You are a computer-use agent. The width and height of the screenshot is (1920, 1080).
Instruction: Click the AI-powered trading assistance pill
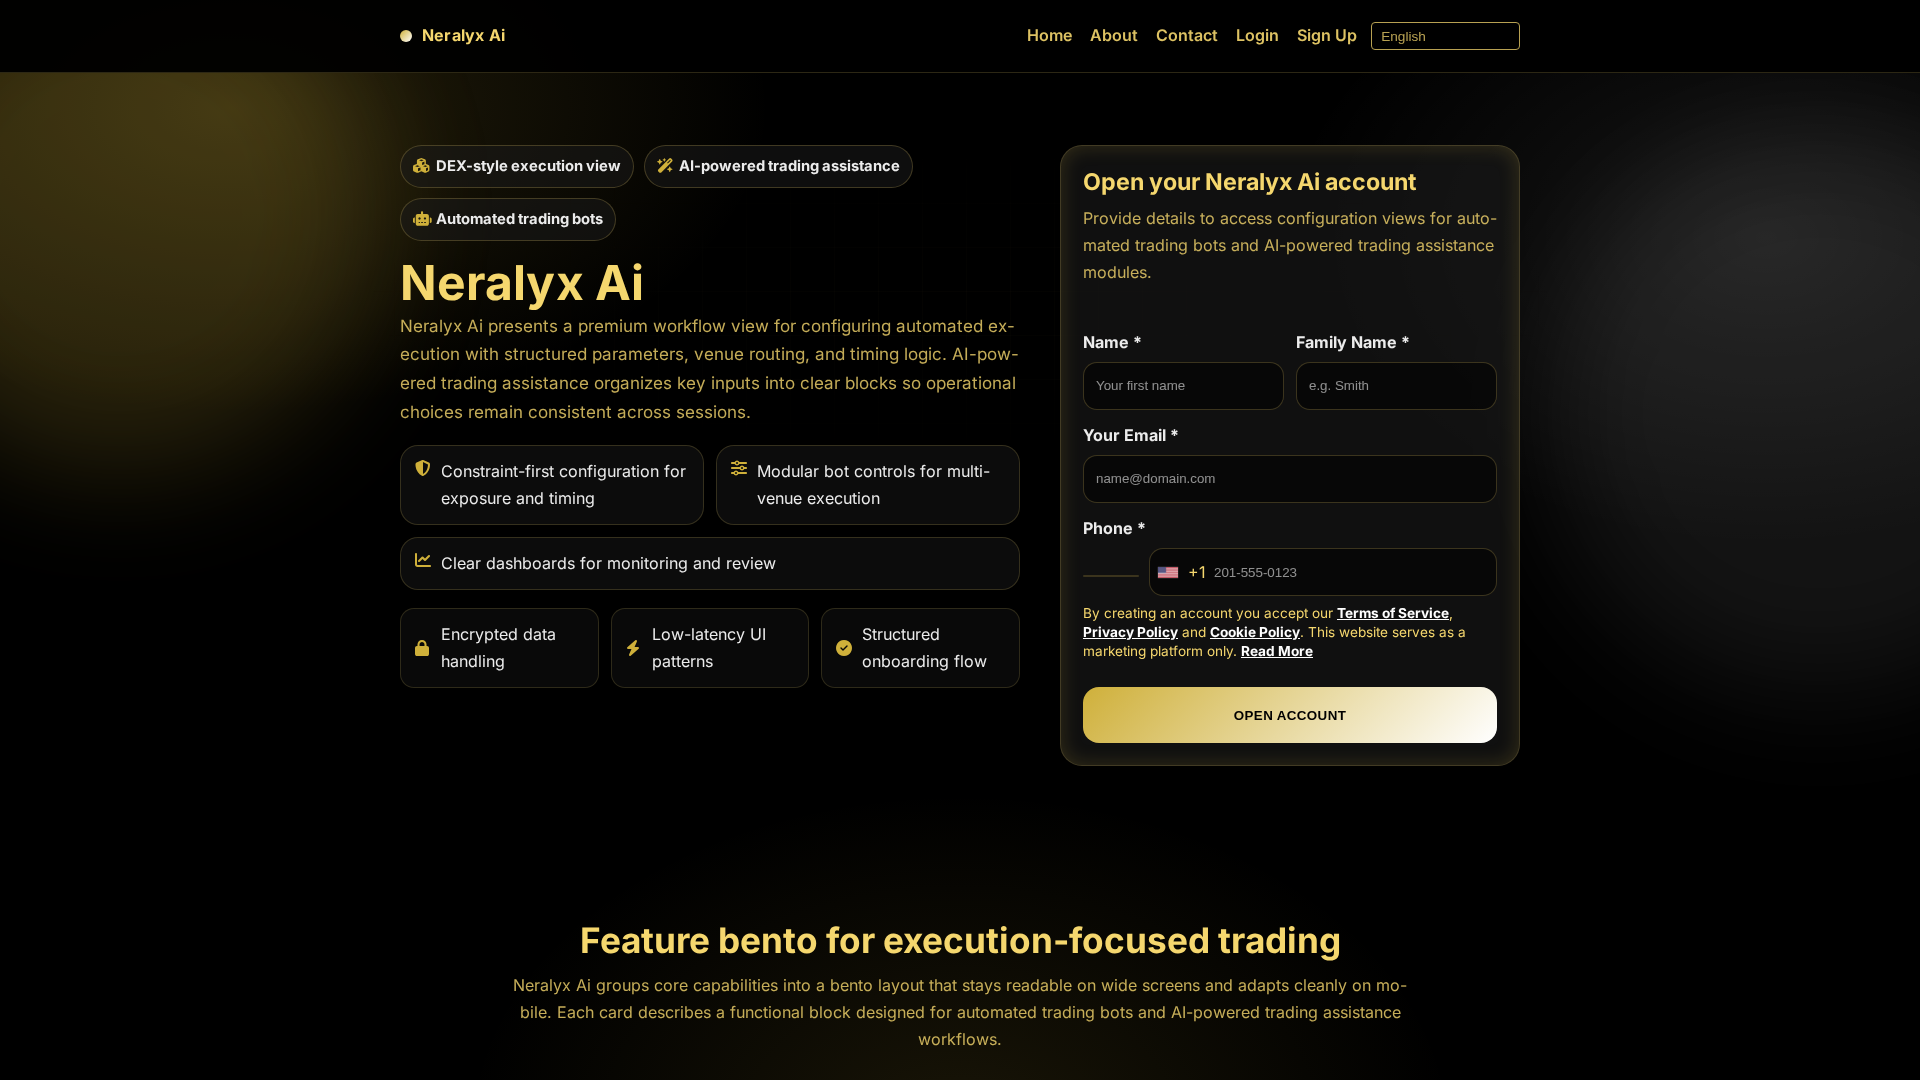(x=778, y=166)
